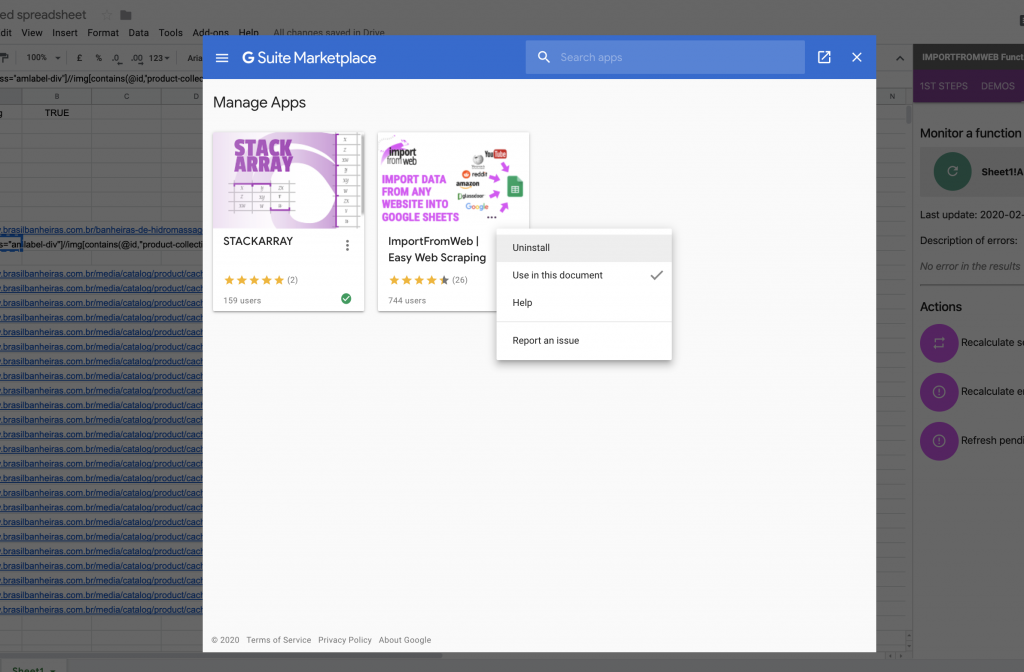Click the Recalculate errors purple icon
1024x672 pixels.
tap(938, 392)
